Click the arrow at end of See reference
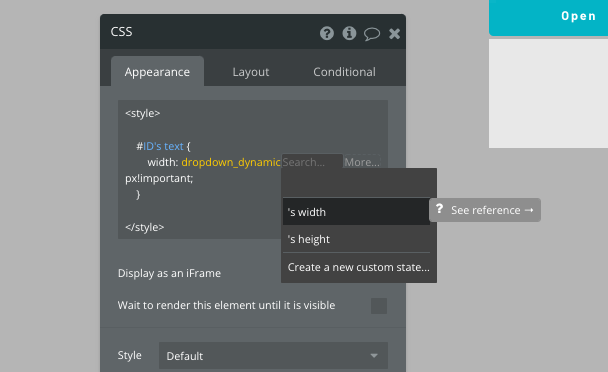 (x=529, y=210)
